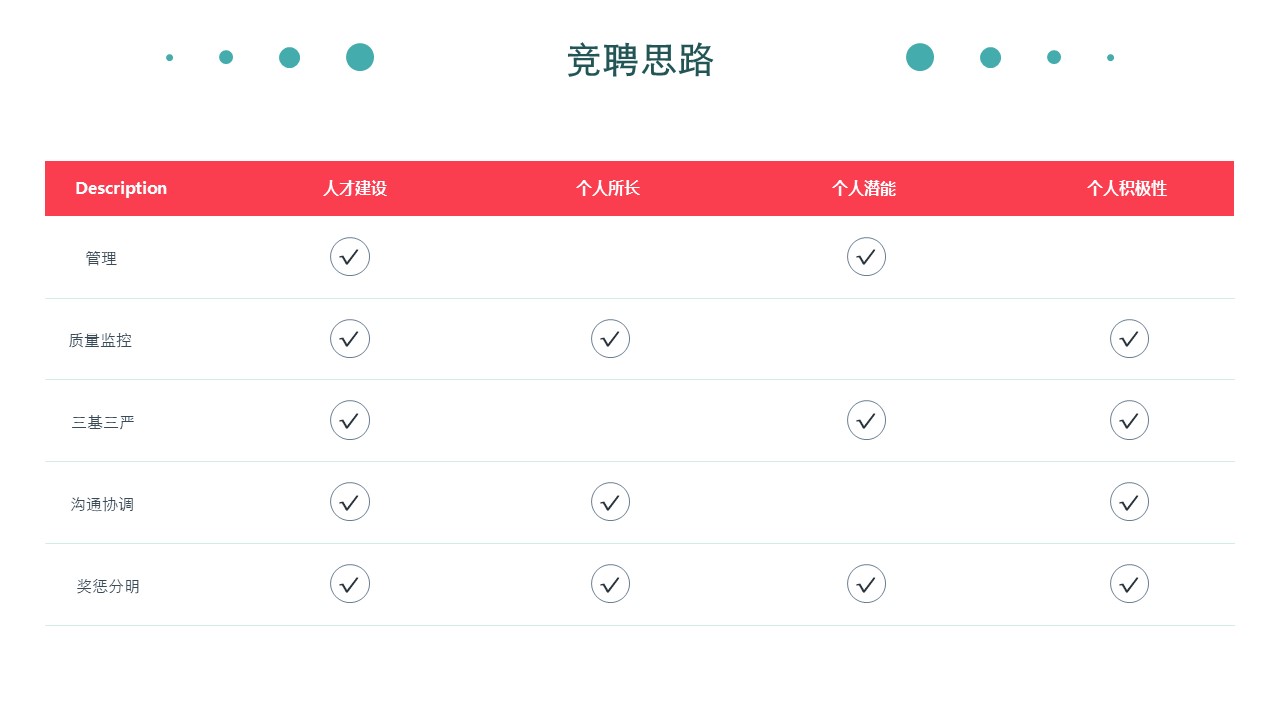Click the largest teal dot right of title
Screen dimensions: 1280x720
click(x=920, y=57)
